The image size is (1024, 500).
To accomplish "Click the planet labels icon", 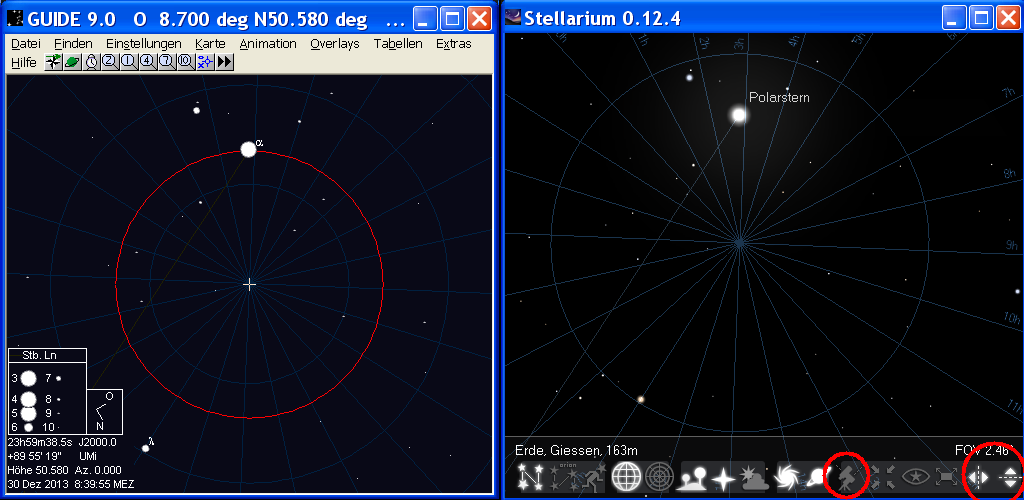I will click(x=815, y=477).
